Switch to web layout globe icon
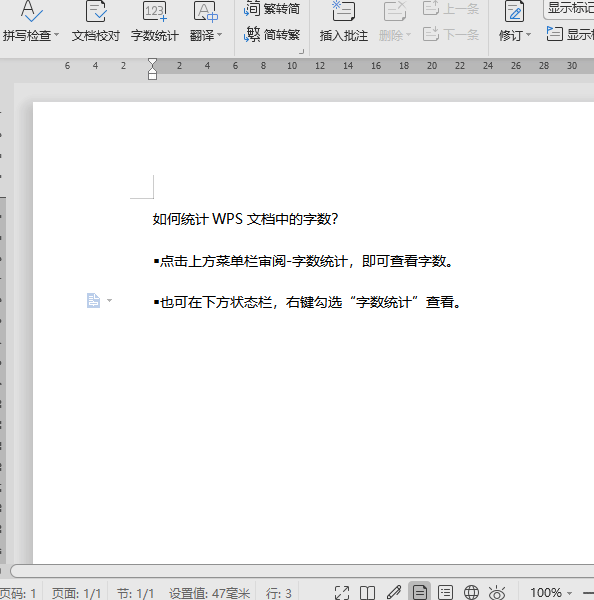The width and height of the screenshot is (594, 600). pos(471,593)
